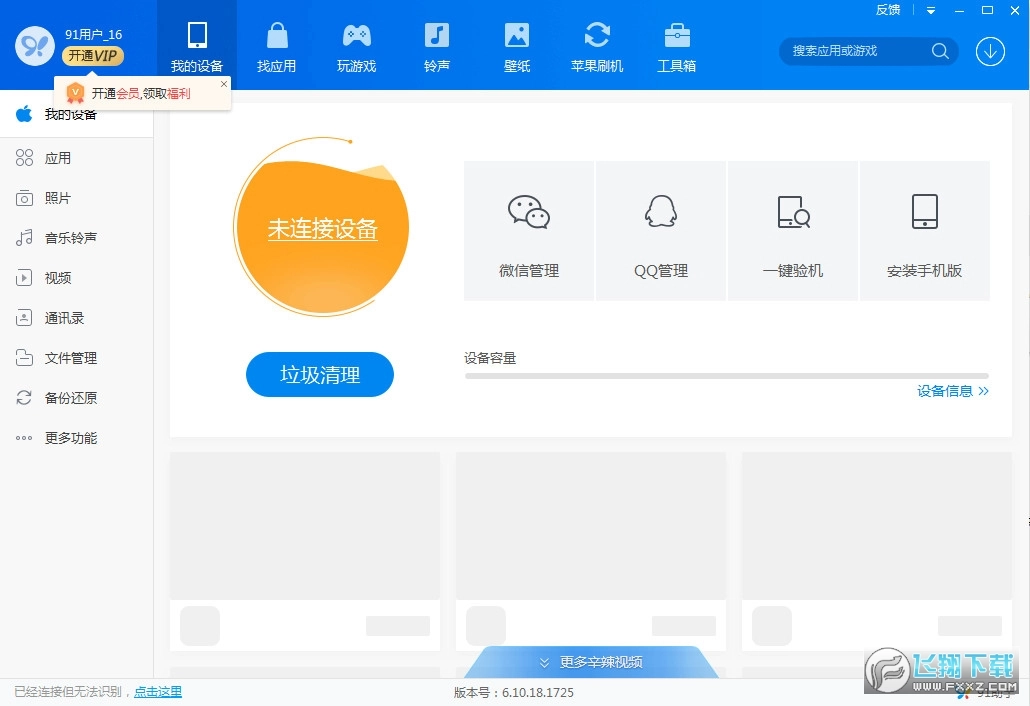
Task: Open QQ管理 management panel
Action: coord(660,230)
